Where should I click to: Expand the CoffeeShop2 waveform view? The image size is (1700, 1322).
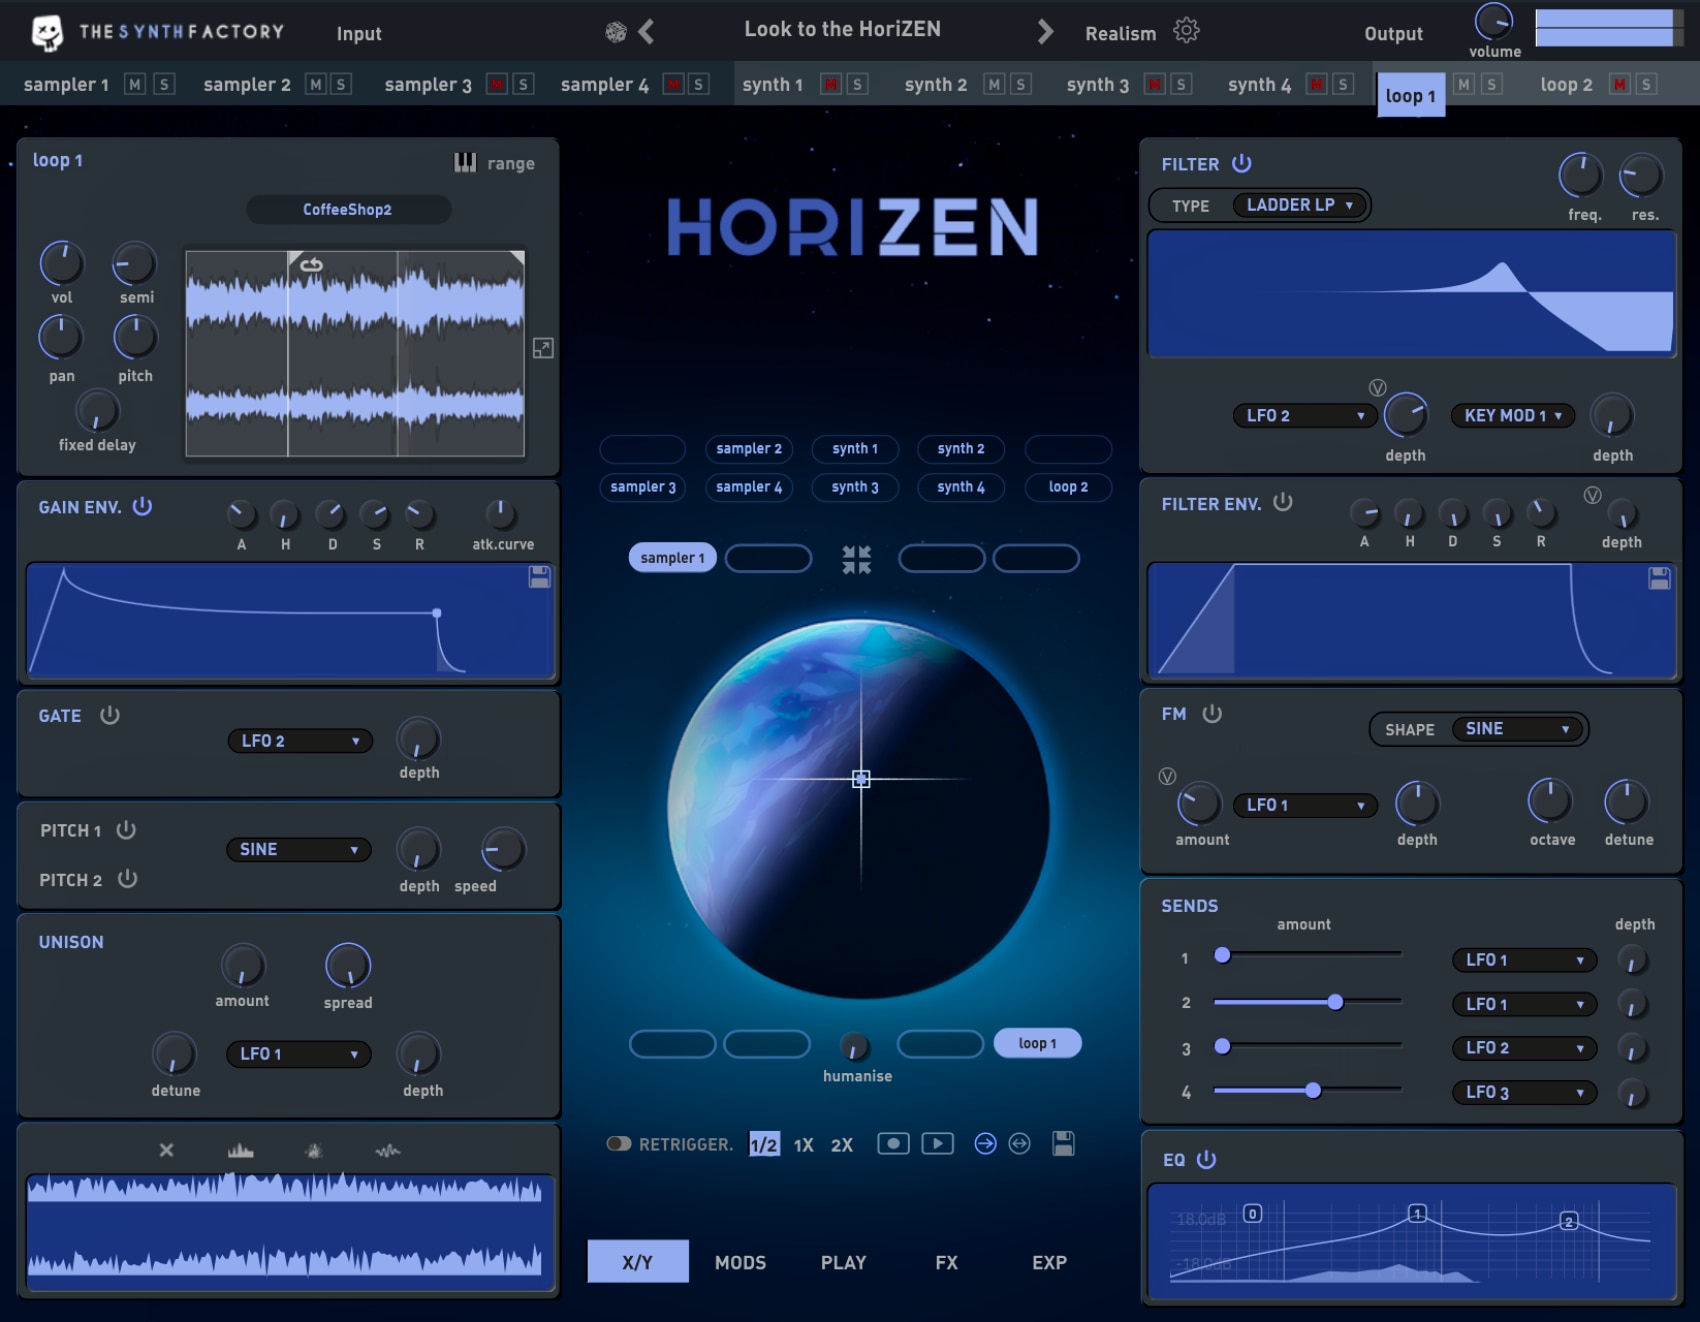point(543,348)
